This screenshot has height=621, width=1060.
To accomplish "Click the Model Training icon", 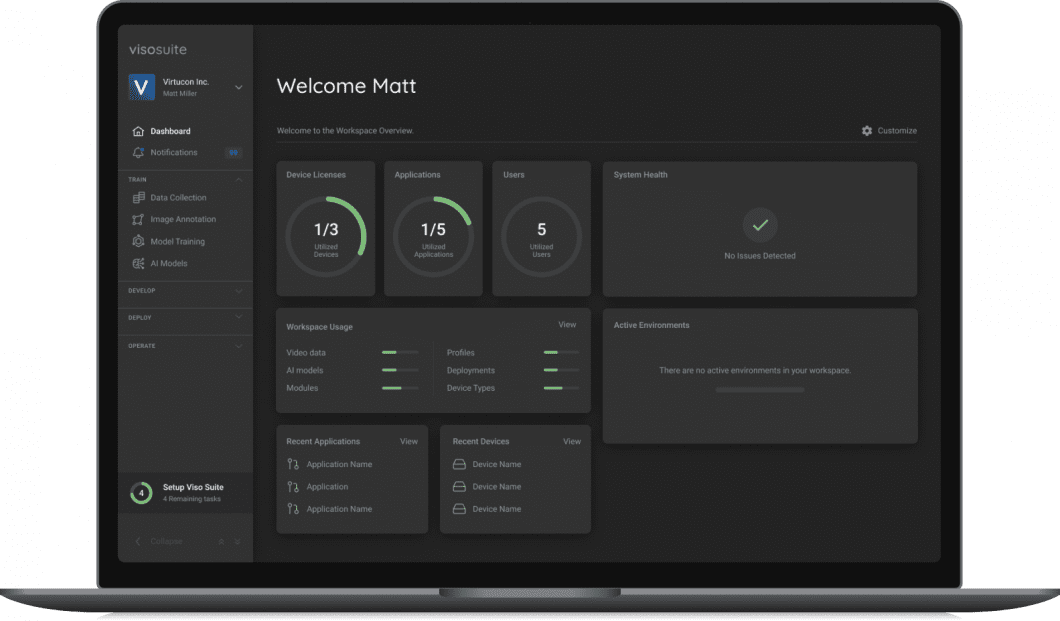I will coord(138,241).
